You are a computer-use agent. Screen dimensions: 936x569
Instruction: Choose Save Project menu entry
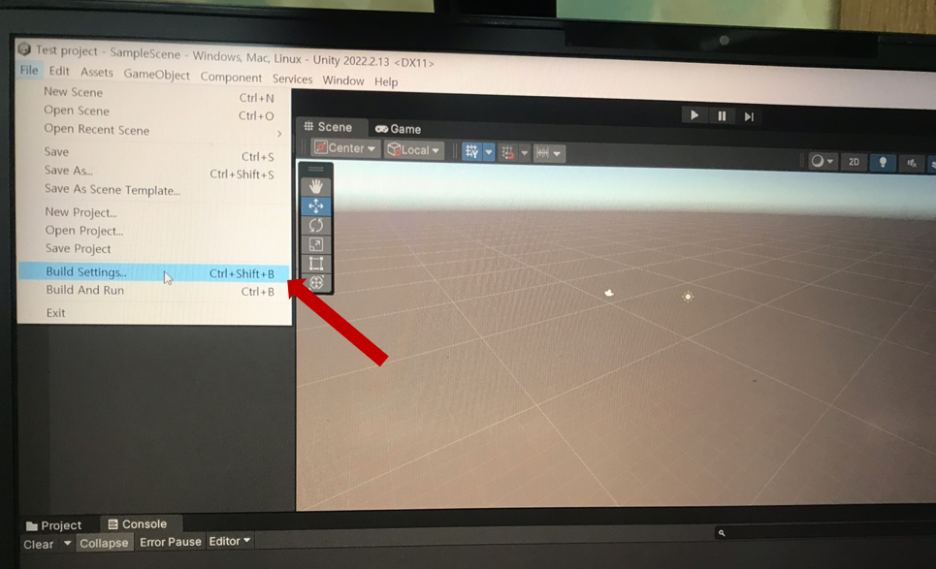[154, 248]
